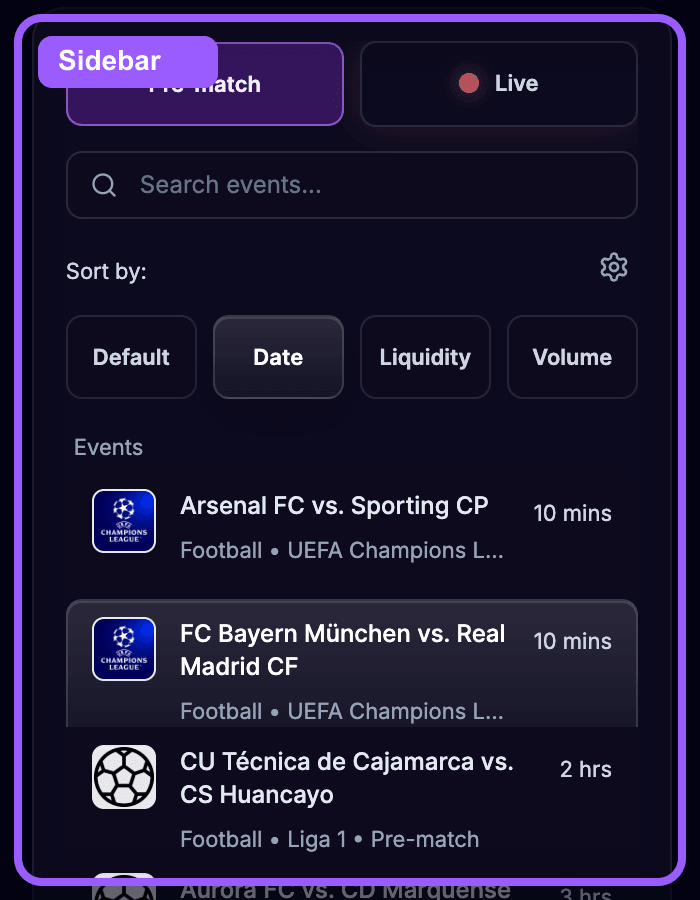
Task: Click the Aurora FC vs. CD Marquense event
Action: pos(350,888)
